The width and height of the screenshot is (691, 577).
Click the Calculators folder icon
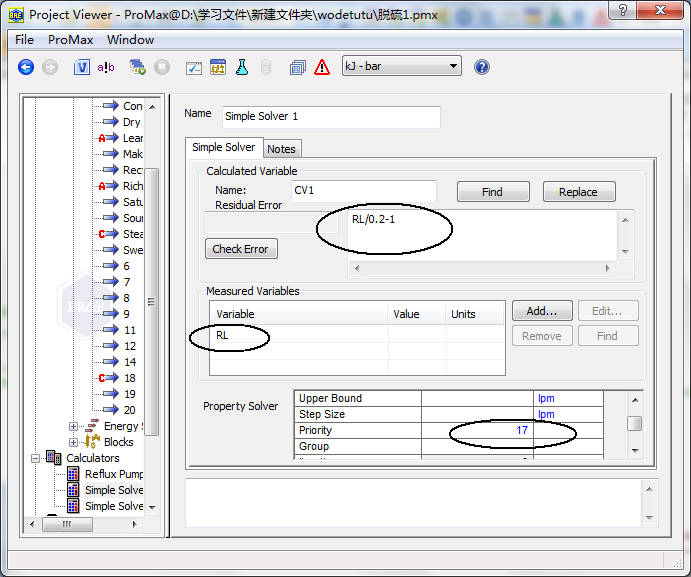coord(54,458)
